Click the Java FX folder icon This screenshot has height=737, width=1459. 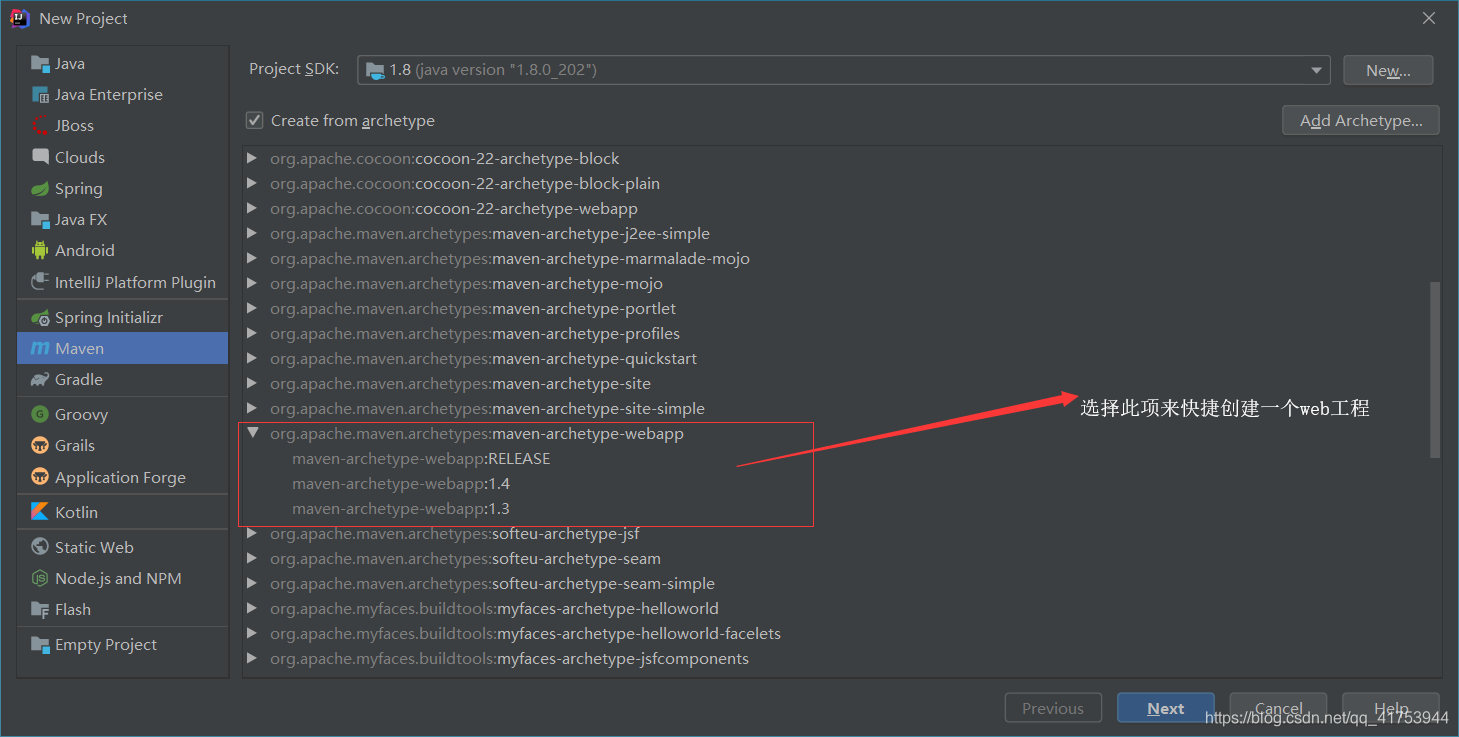[x=40, y=219]
